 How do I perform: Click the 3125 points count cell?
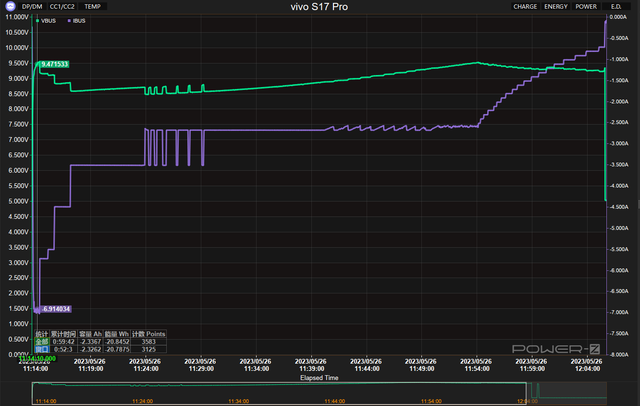[149, 349]
